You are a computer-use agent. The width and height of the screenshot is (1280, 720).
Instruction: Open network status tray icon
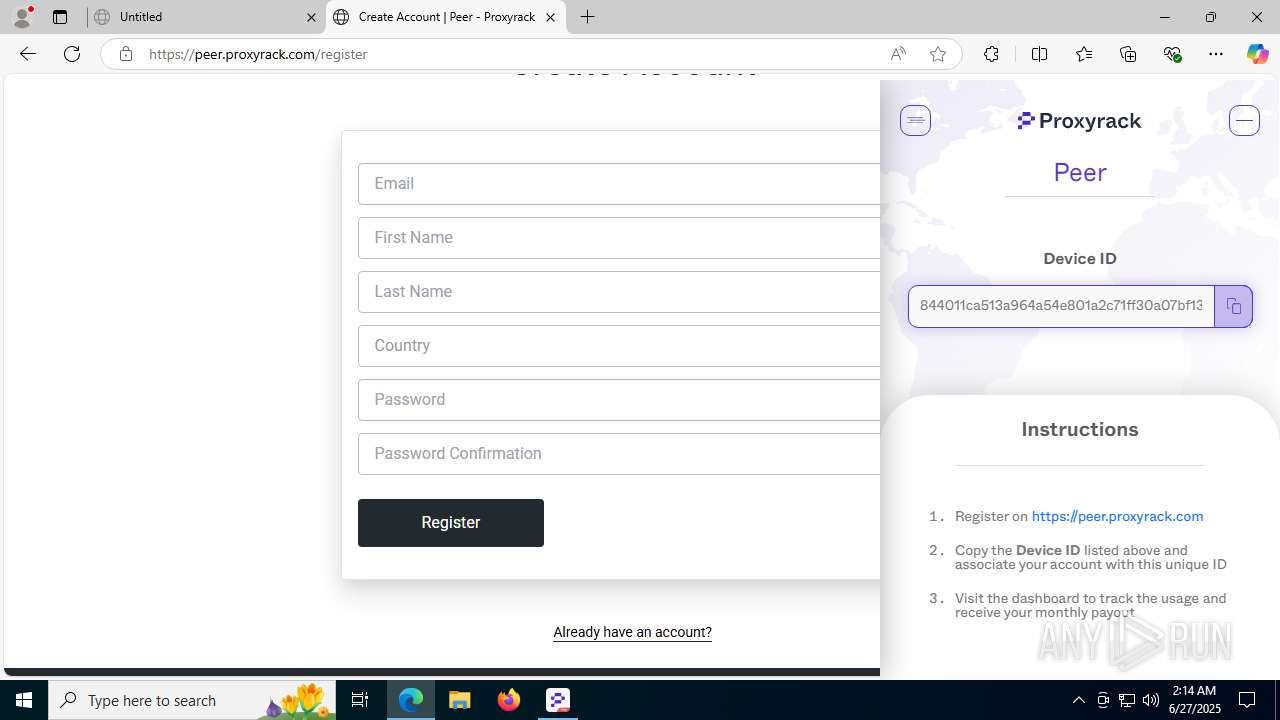point(1127,700)
